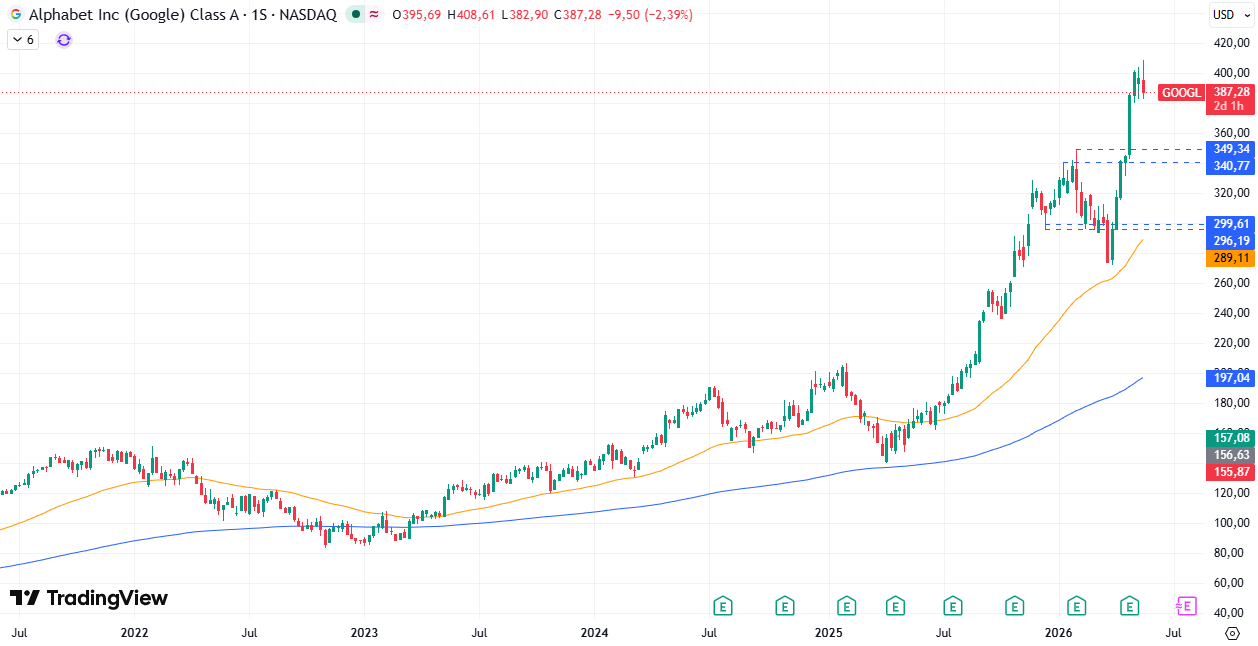Click the purple upcoming earnings E marker
1258x646 pixels.
tap(1186, 606)
